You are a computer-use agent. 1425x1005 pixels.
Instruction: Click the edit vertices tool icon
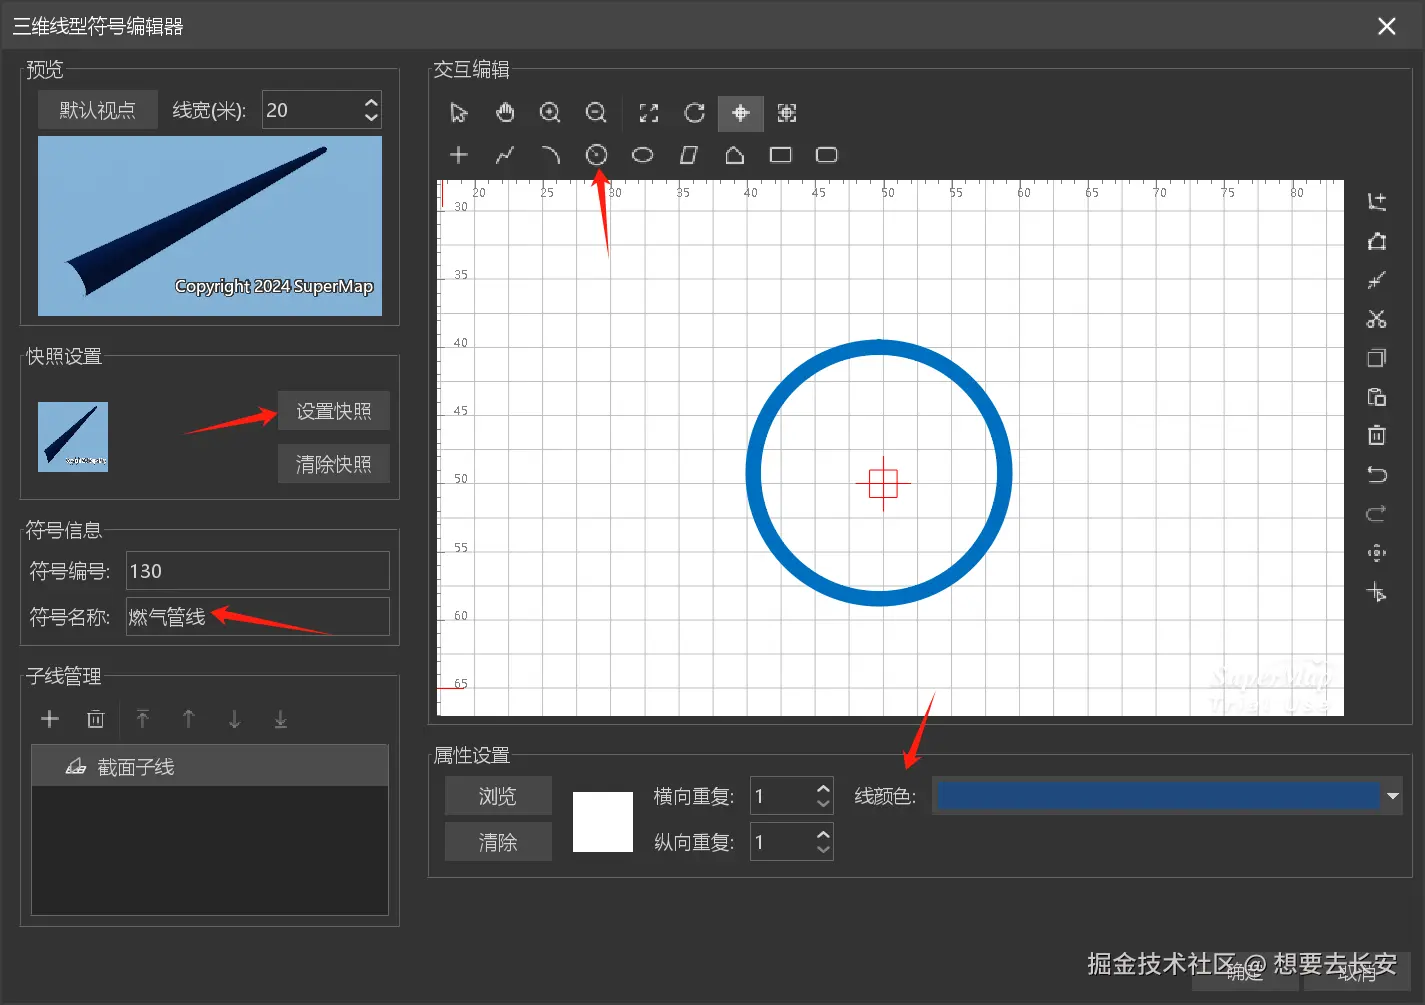pos(1377,241)
